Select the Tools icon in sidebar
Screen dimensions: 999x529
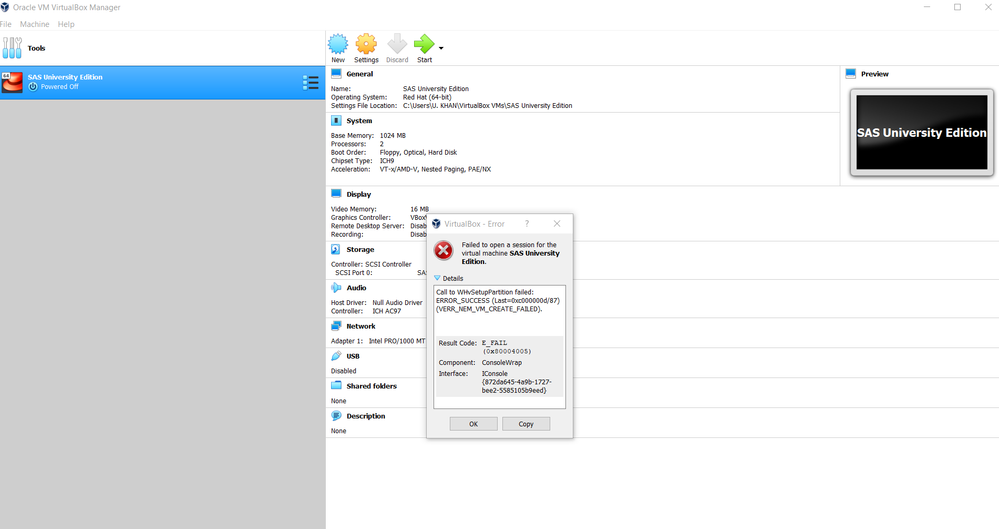click(x=12, y=48)
